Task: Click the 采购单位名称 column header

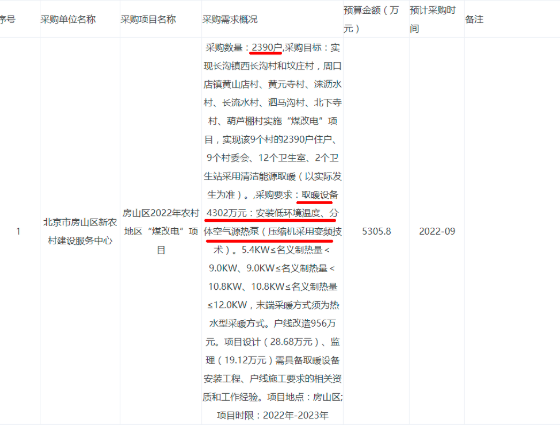Action: tap(68, 19)
